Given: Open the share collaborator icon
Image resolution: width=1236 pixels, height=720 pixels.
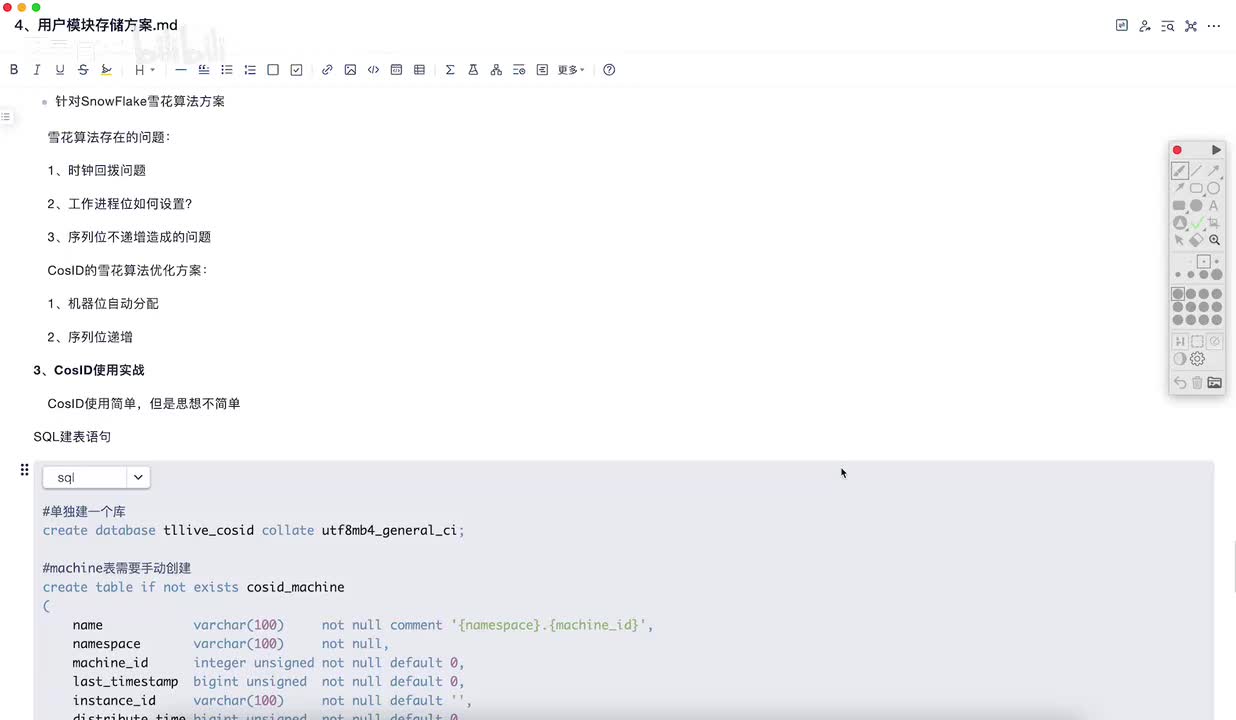Looking at the screenshot, I should (1145, 26).
